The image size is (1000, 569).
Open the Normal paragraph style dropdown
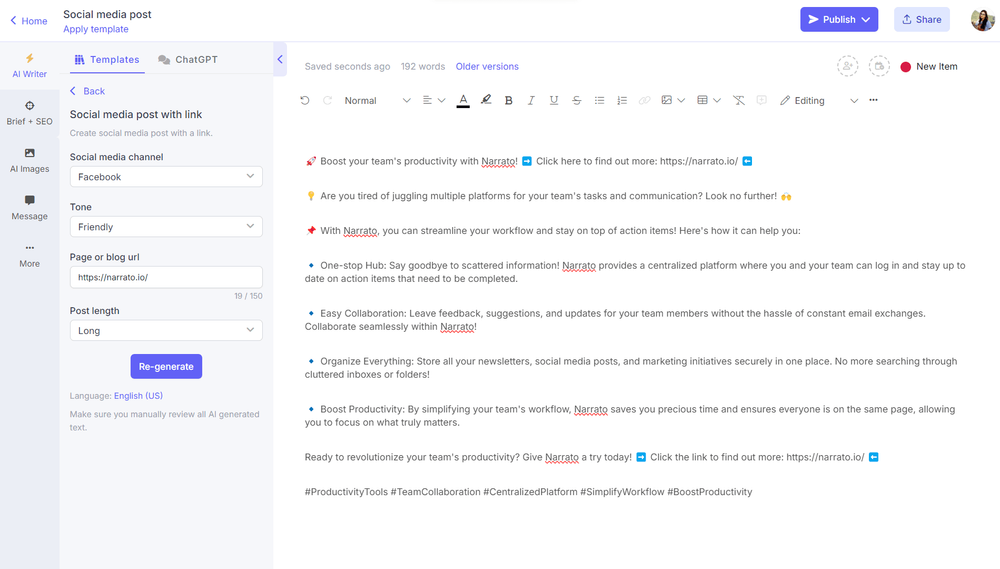tap(377, 100)
